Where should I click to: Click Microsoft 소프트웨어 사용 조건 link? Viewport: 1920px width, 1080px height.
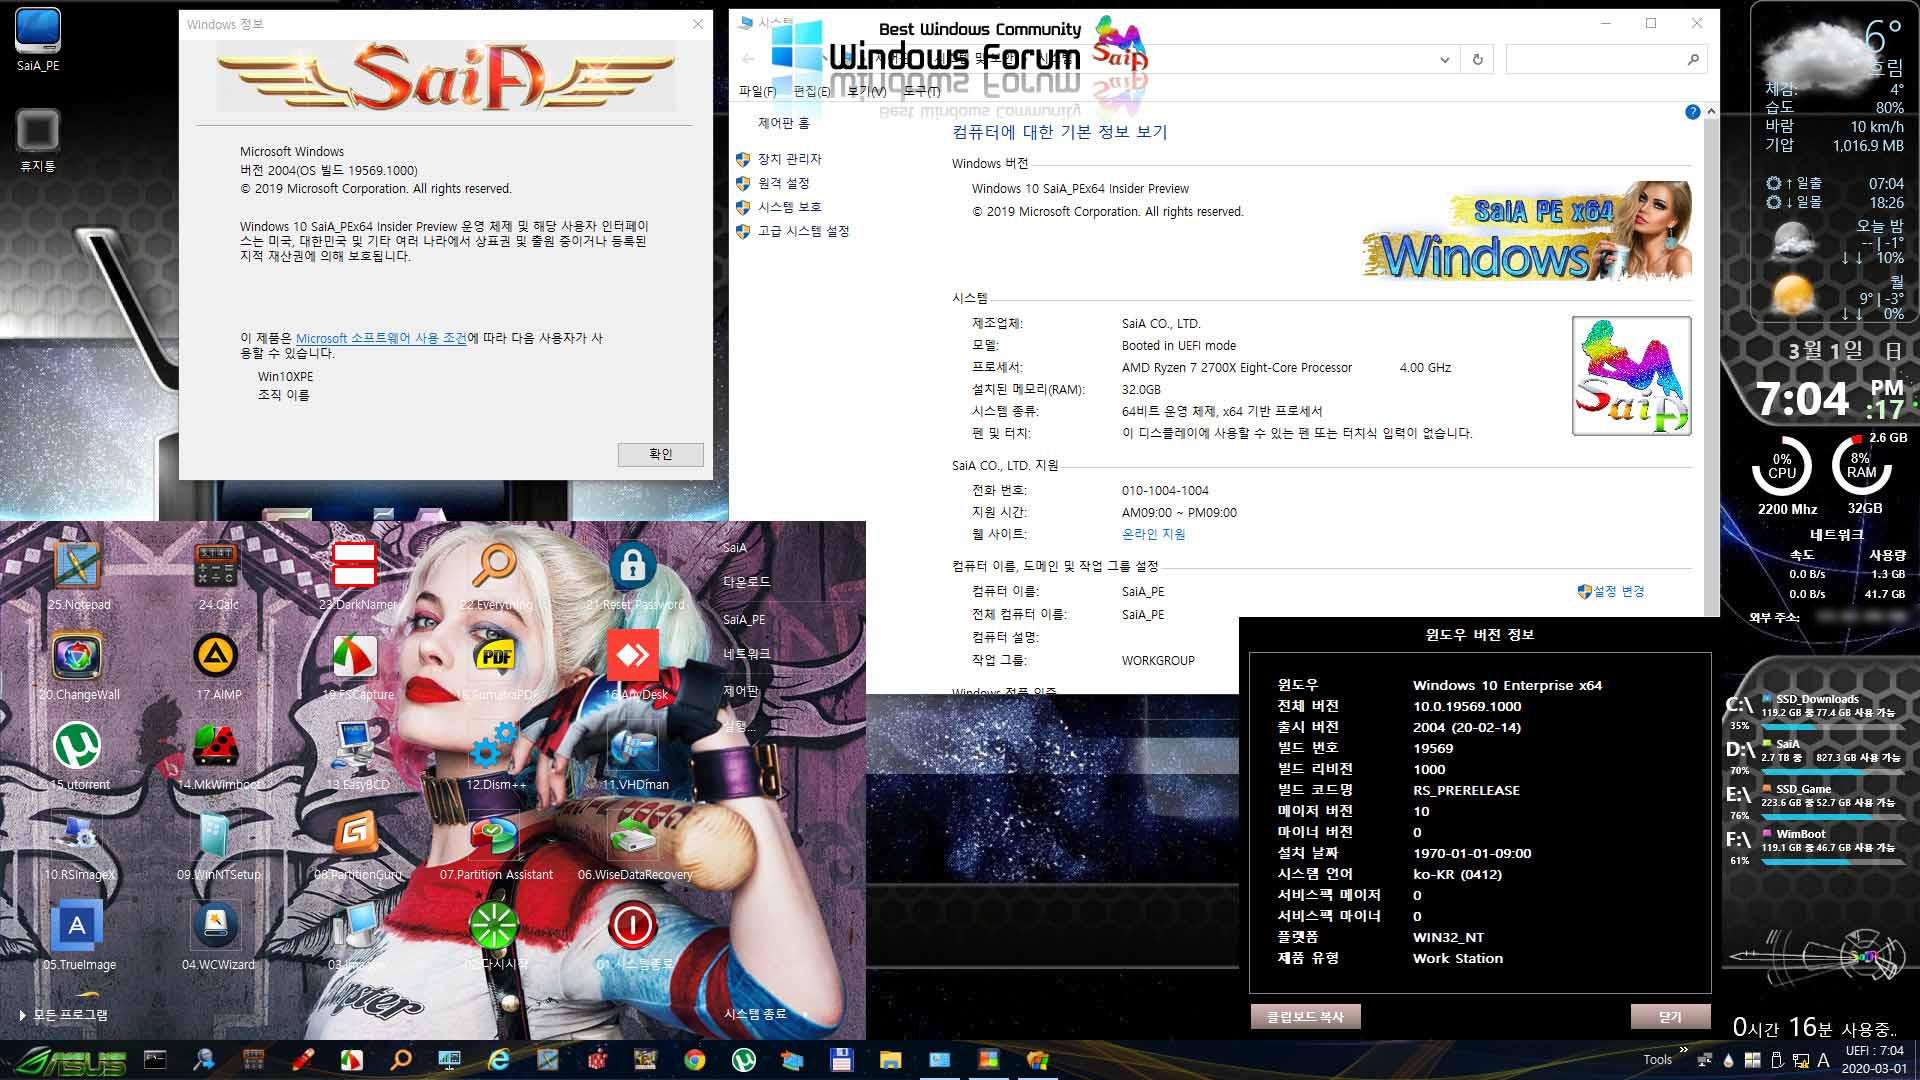click(381, 338)
